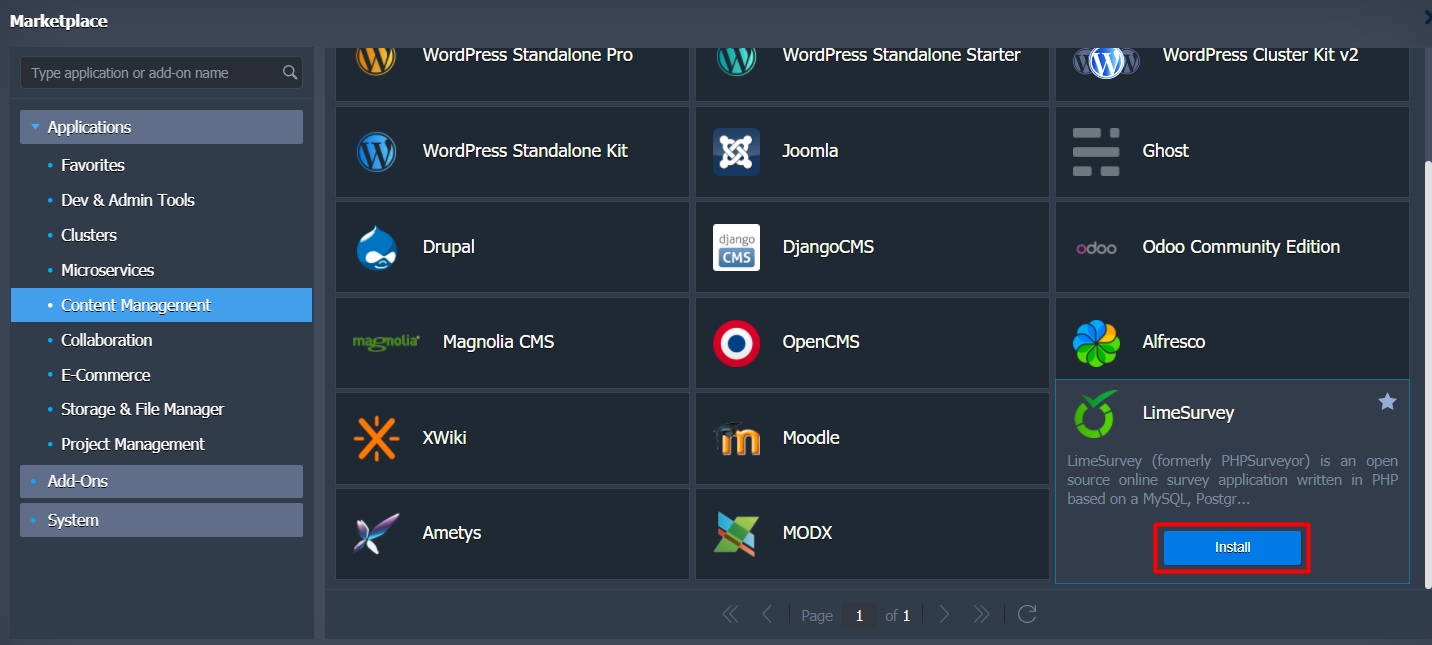
Task: Click the Ghost logo icon
Action: 1096,152
